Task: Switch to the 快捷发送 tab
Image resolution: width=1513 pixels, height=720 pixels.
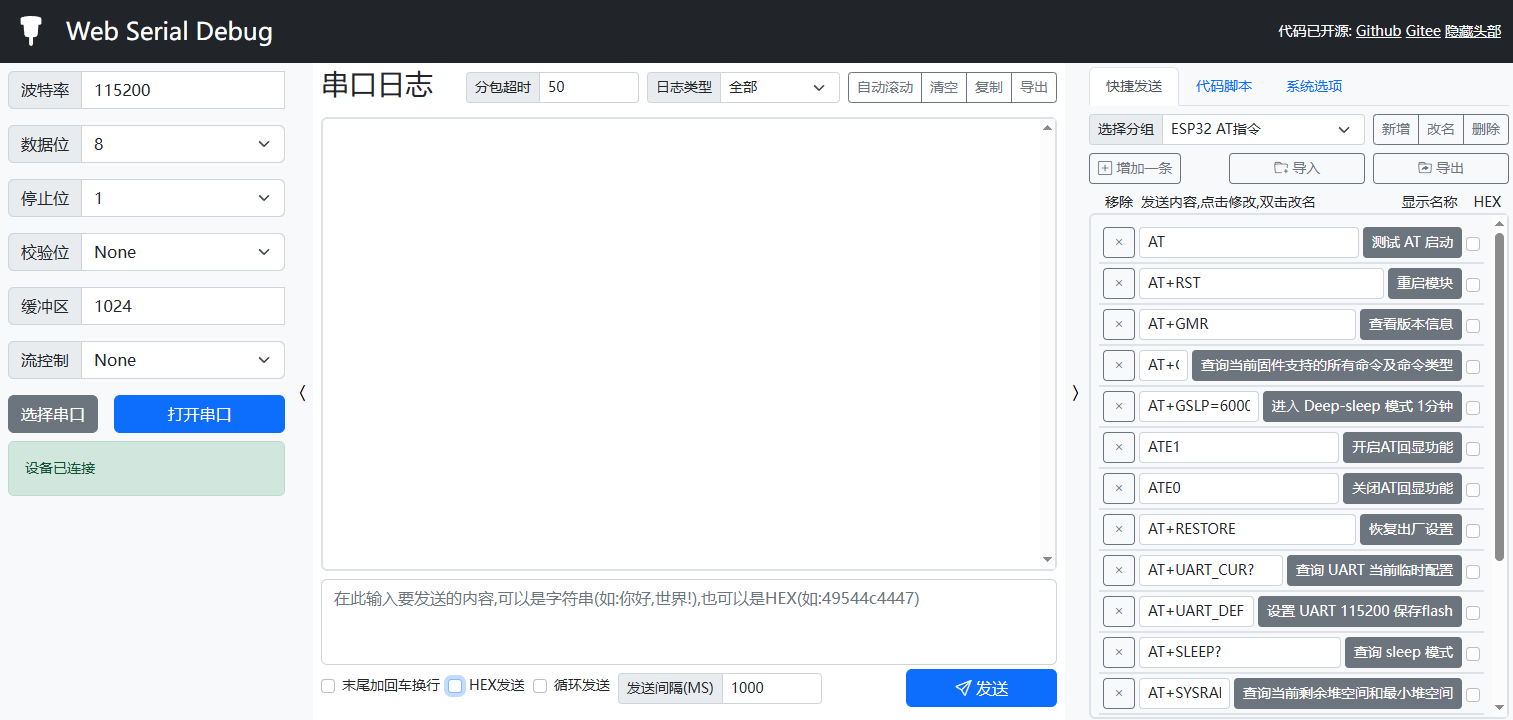Action: [x=1134, y=86]
